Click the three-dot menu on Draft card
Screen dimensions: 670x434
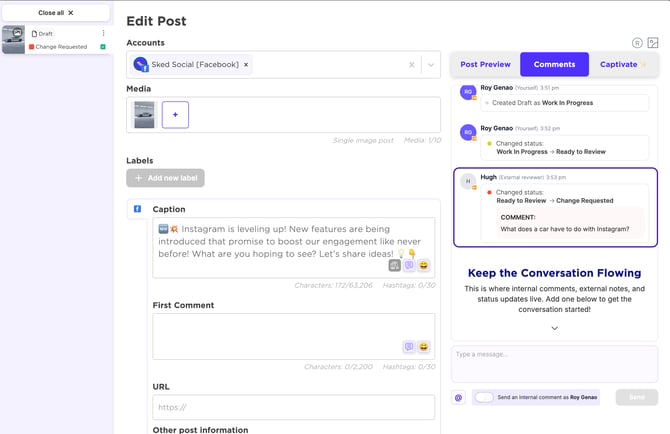coord(103,33)
